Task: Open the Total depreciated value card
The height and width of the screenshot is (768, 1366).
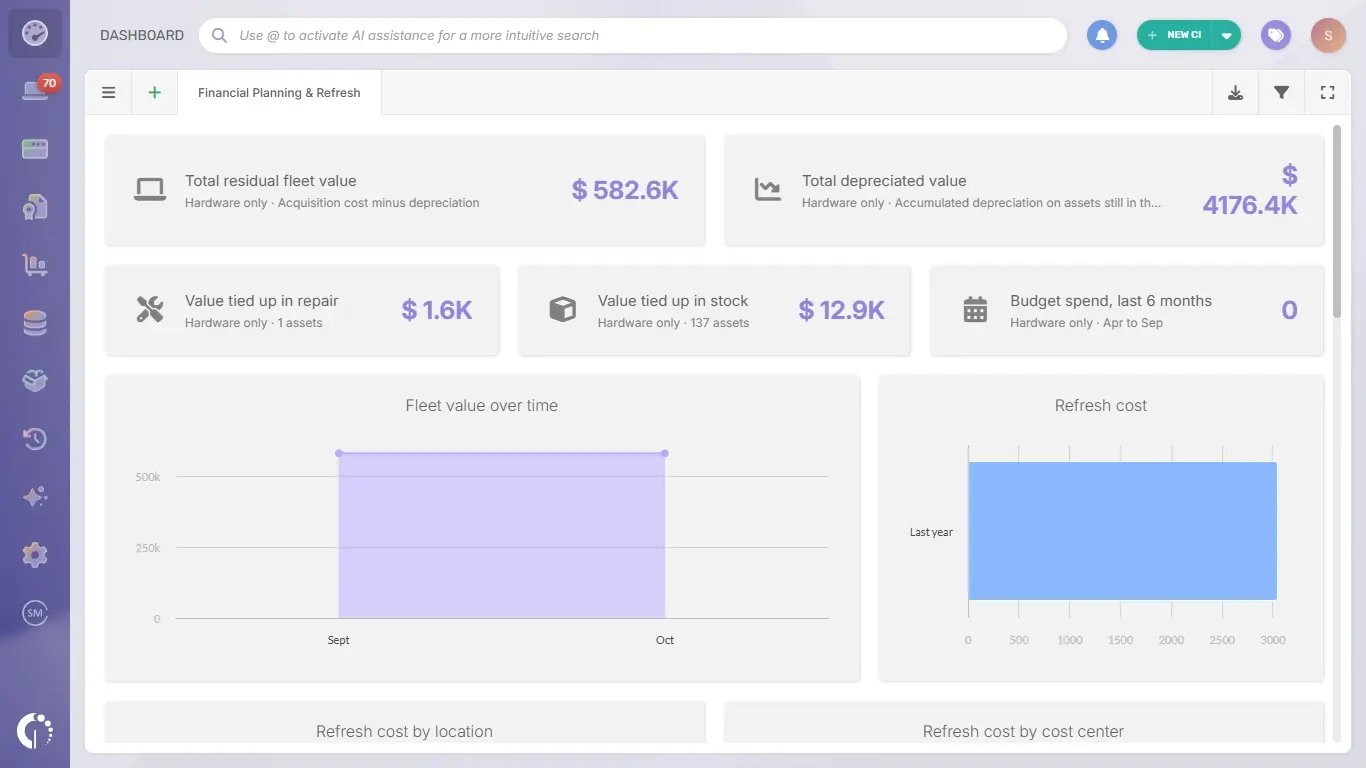Action: [1024, 190]
